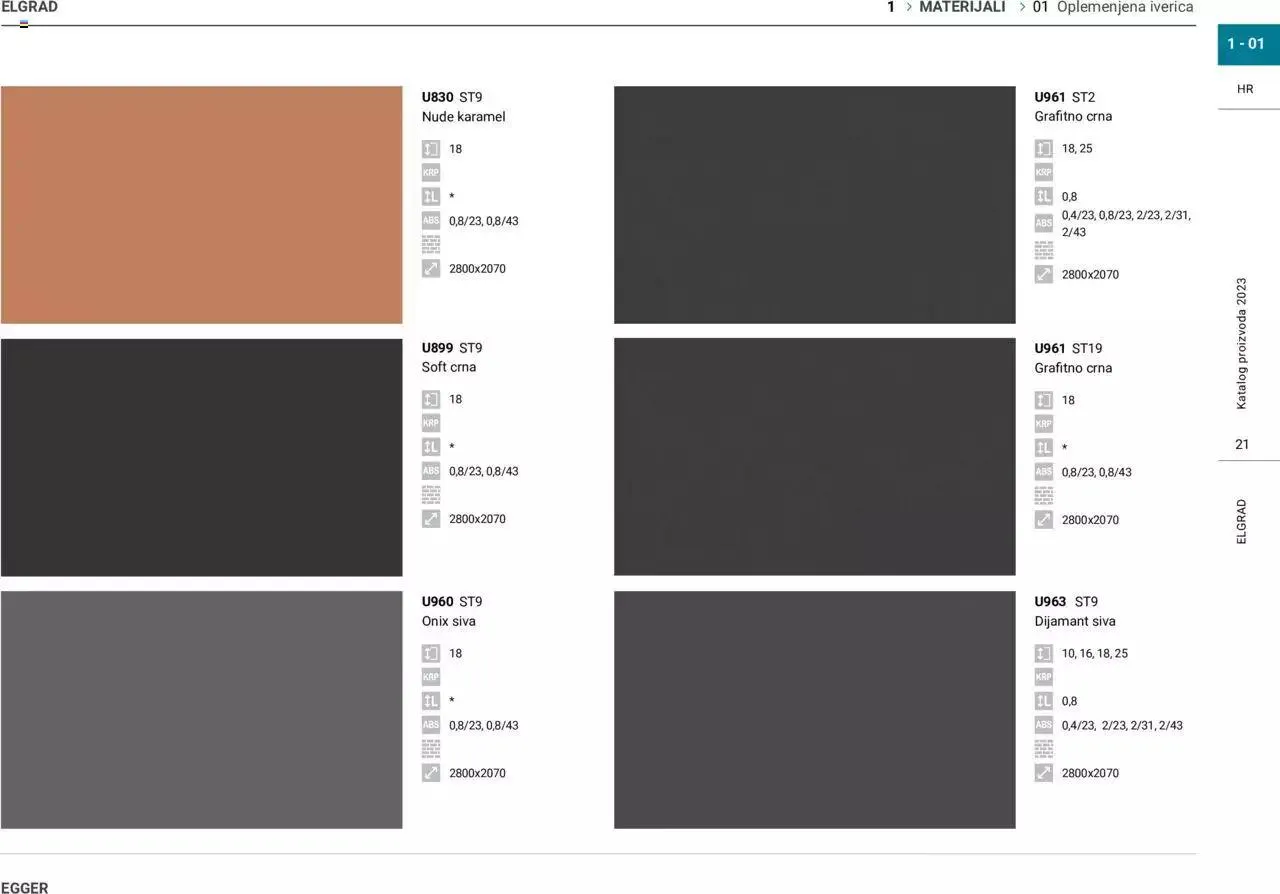
Task: Click the HR language label
Action: pyautogui.click(x=1245, y=89)
